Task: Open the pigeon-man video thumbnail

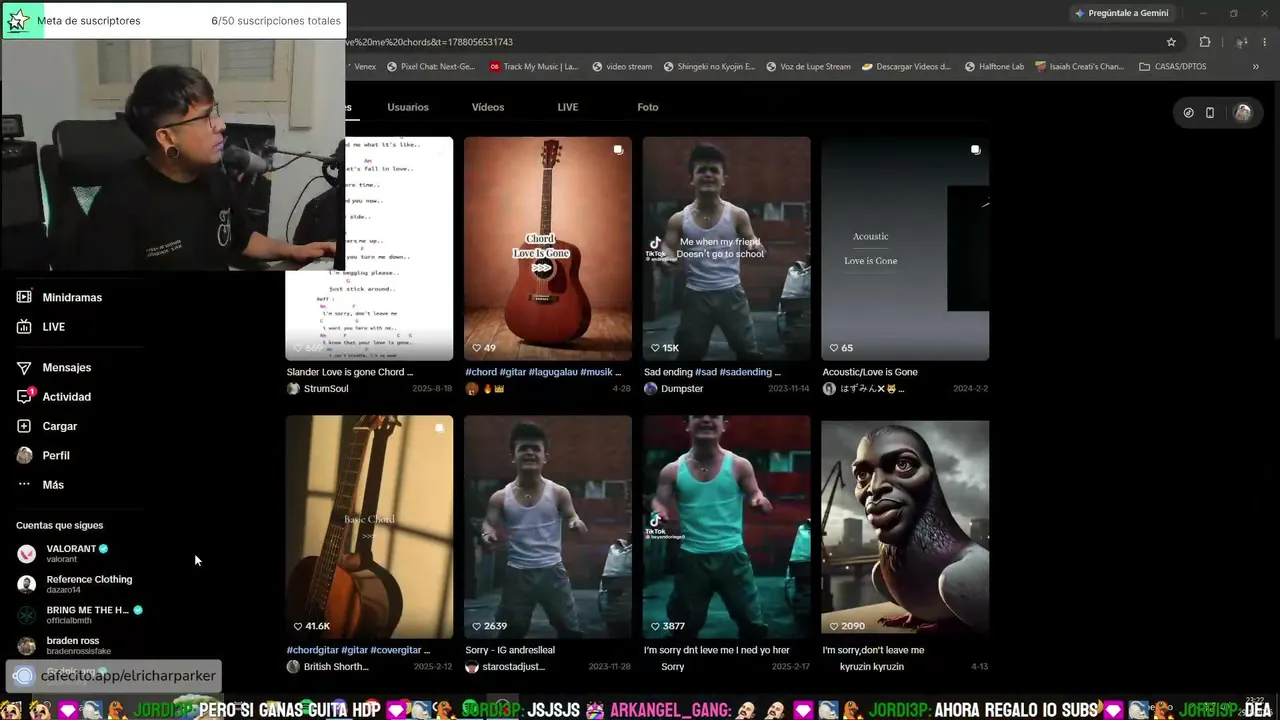Action: (x=905, y=527)
